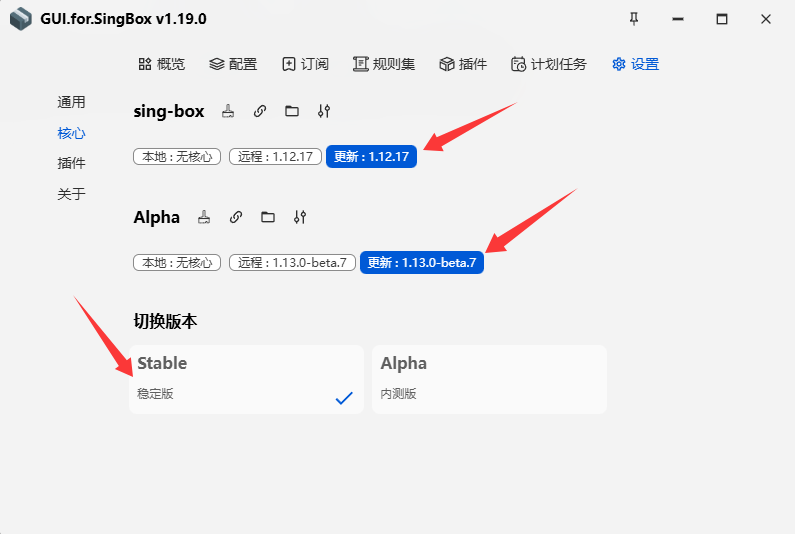The width and height of the screenshot is (795, 534).
Task: Open the sing-box core folder icon
Action: [292, 111]
